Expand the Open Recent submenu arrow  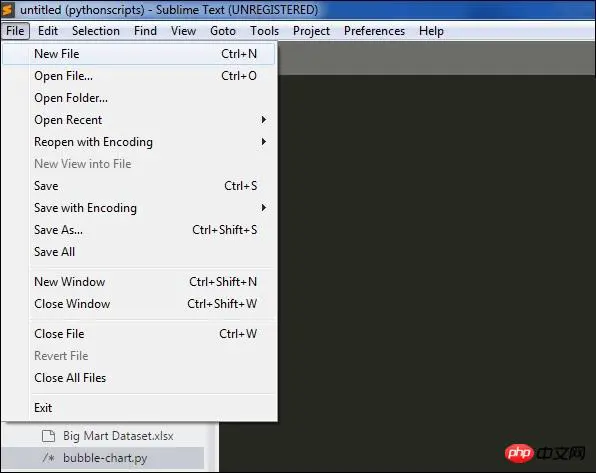(x=263, y=120)
